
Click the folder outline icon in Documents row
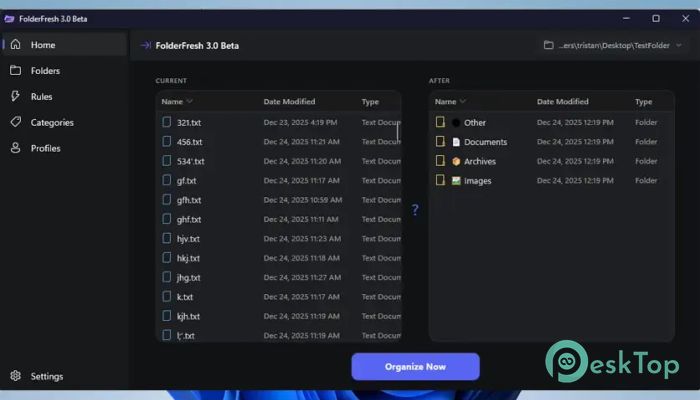tap(440, 142)
